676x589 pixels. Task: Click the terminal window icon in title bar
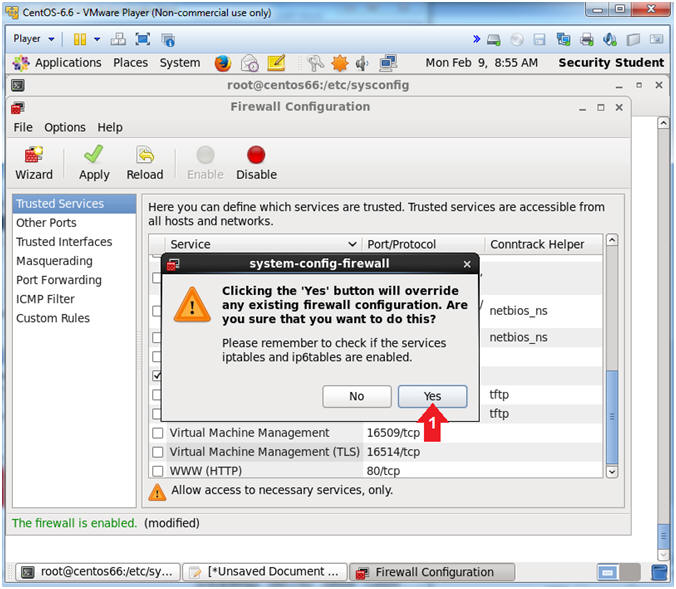pyautogui.click(x=18, y=85)
